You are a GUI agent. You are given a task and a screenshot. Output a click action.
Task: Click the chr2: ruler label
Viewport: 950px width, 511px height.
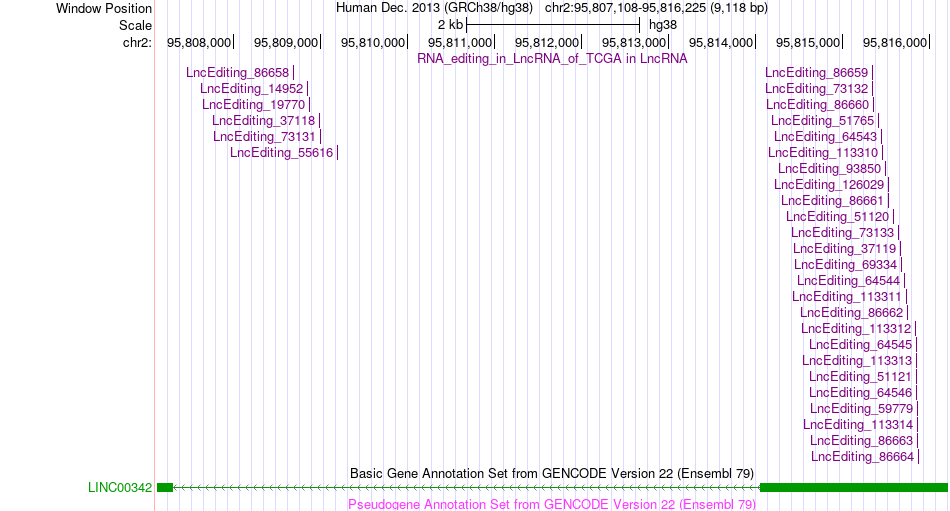click(x=138, y=43)
